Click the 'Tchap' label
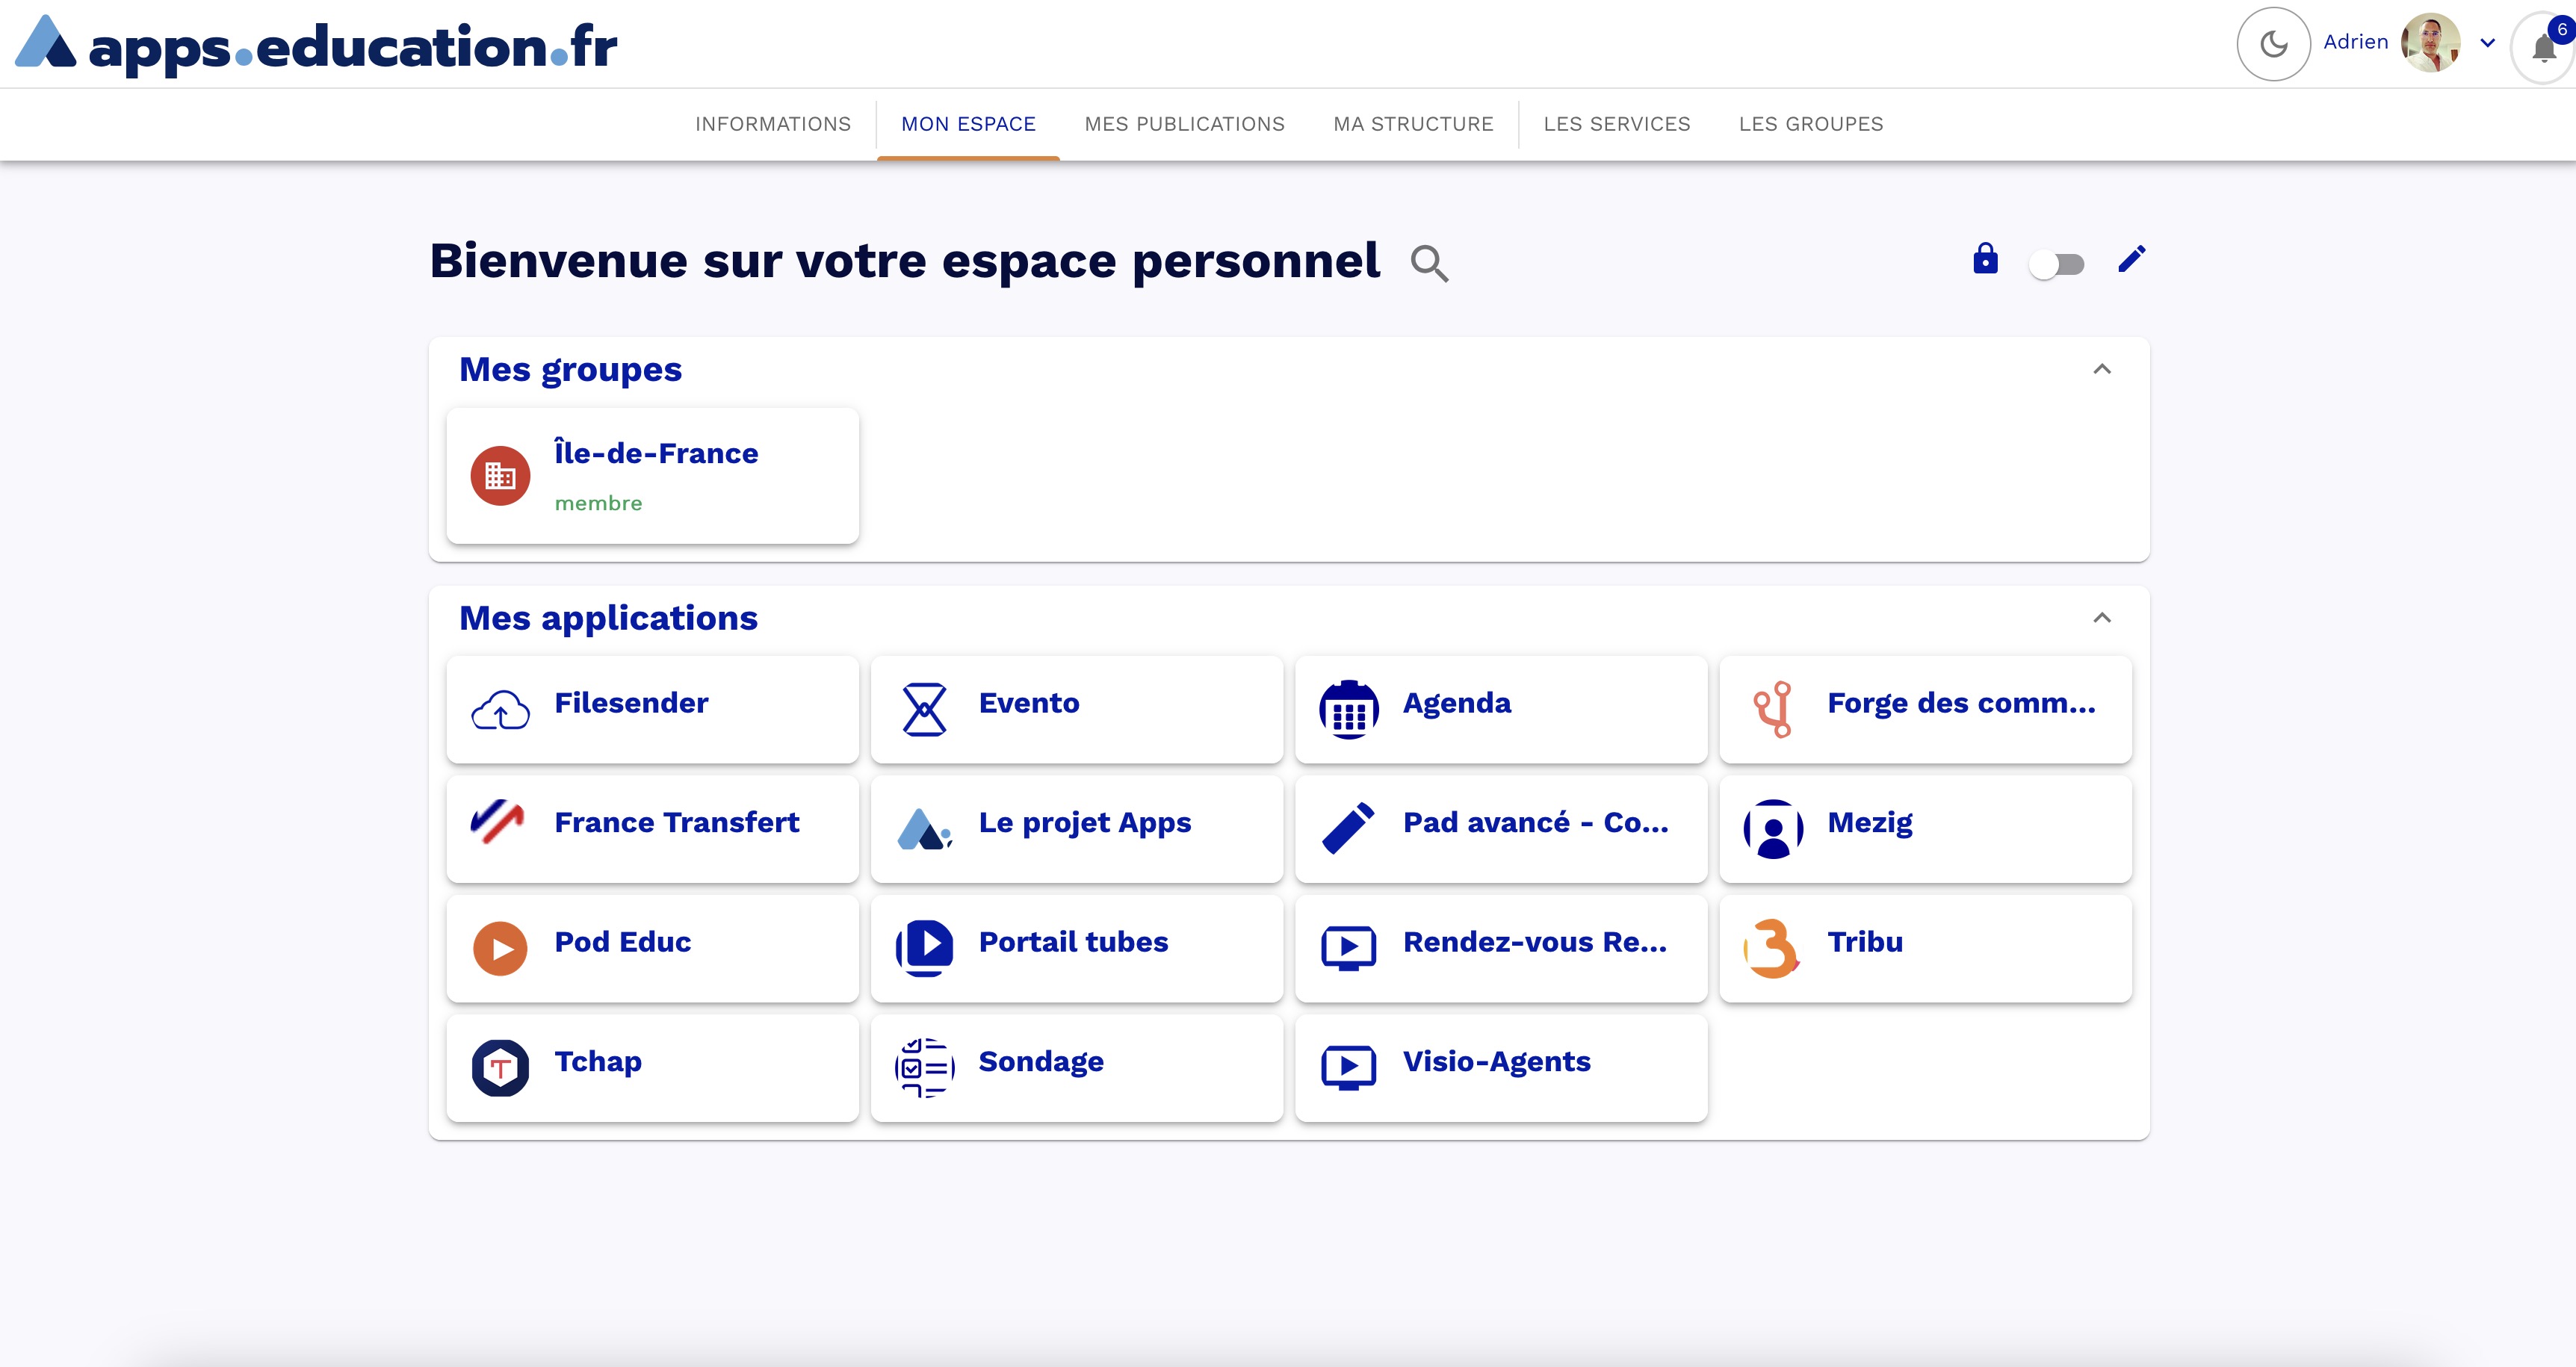 tap(598, 1062)
